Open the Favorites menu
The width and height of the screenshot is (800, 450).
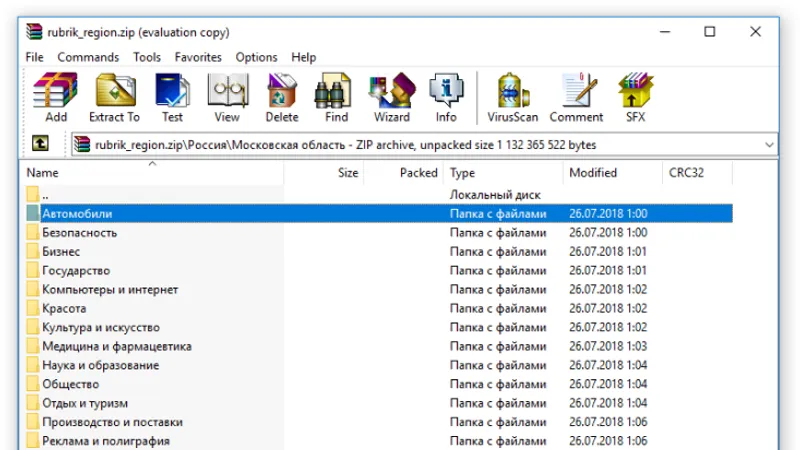click(x=198, y=57)
